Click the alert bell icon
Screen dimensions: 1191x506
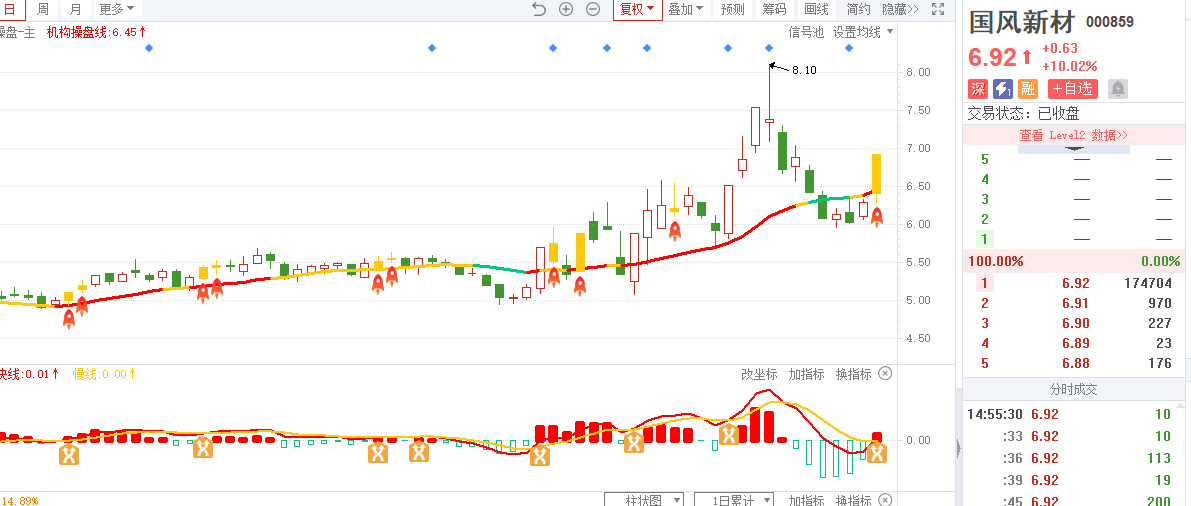(x=1117, y=89)
